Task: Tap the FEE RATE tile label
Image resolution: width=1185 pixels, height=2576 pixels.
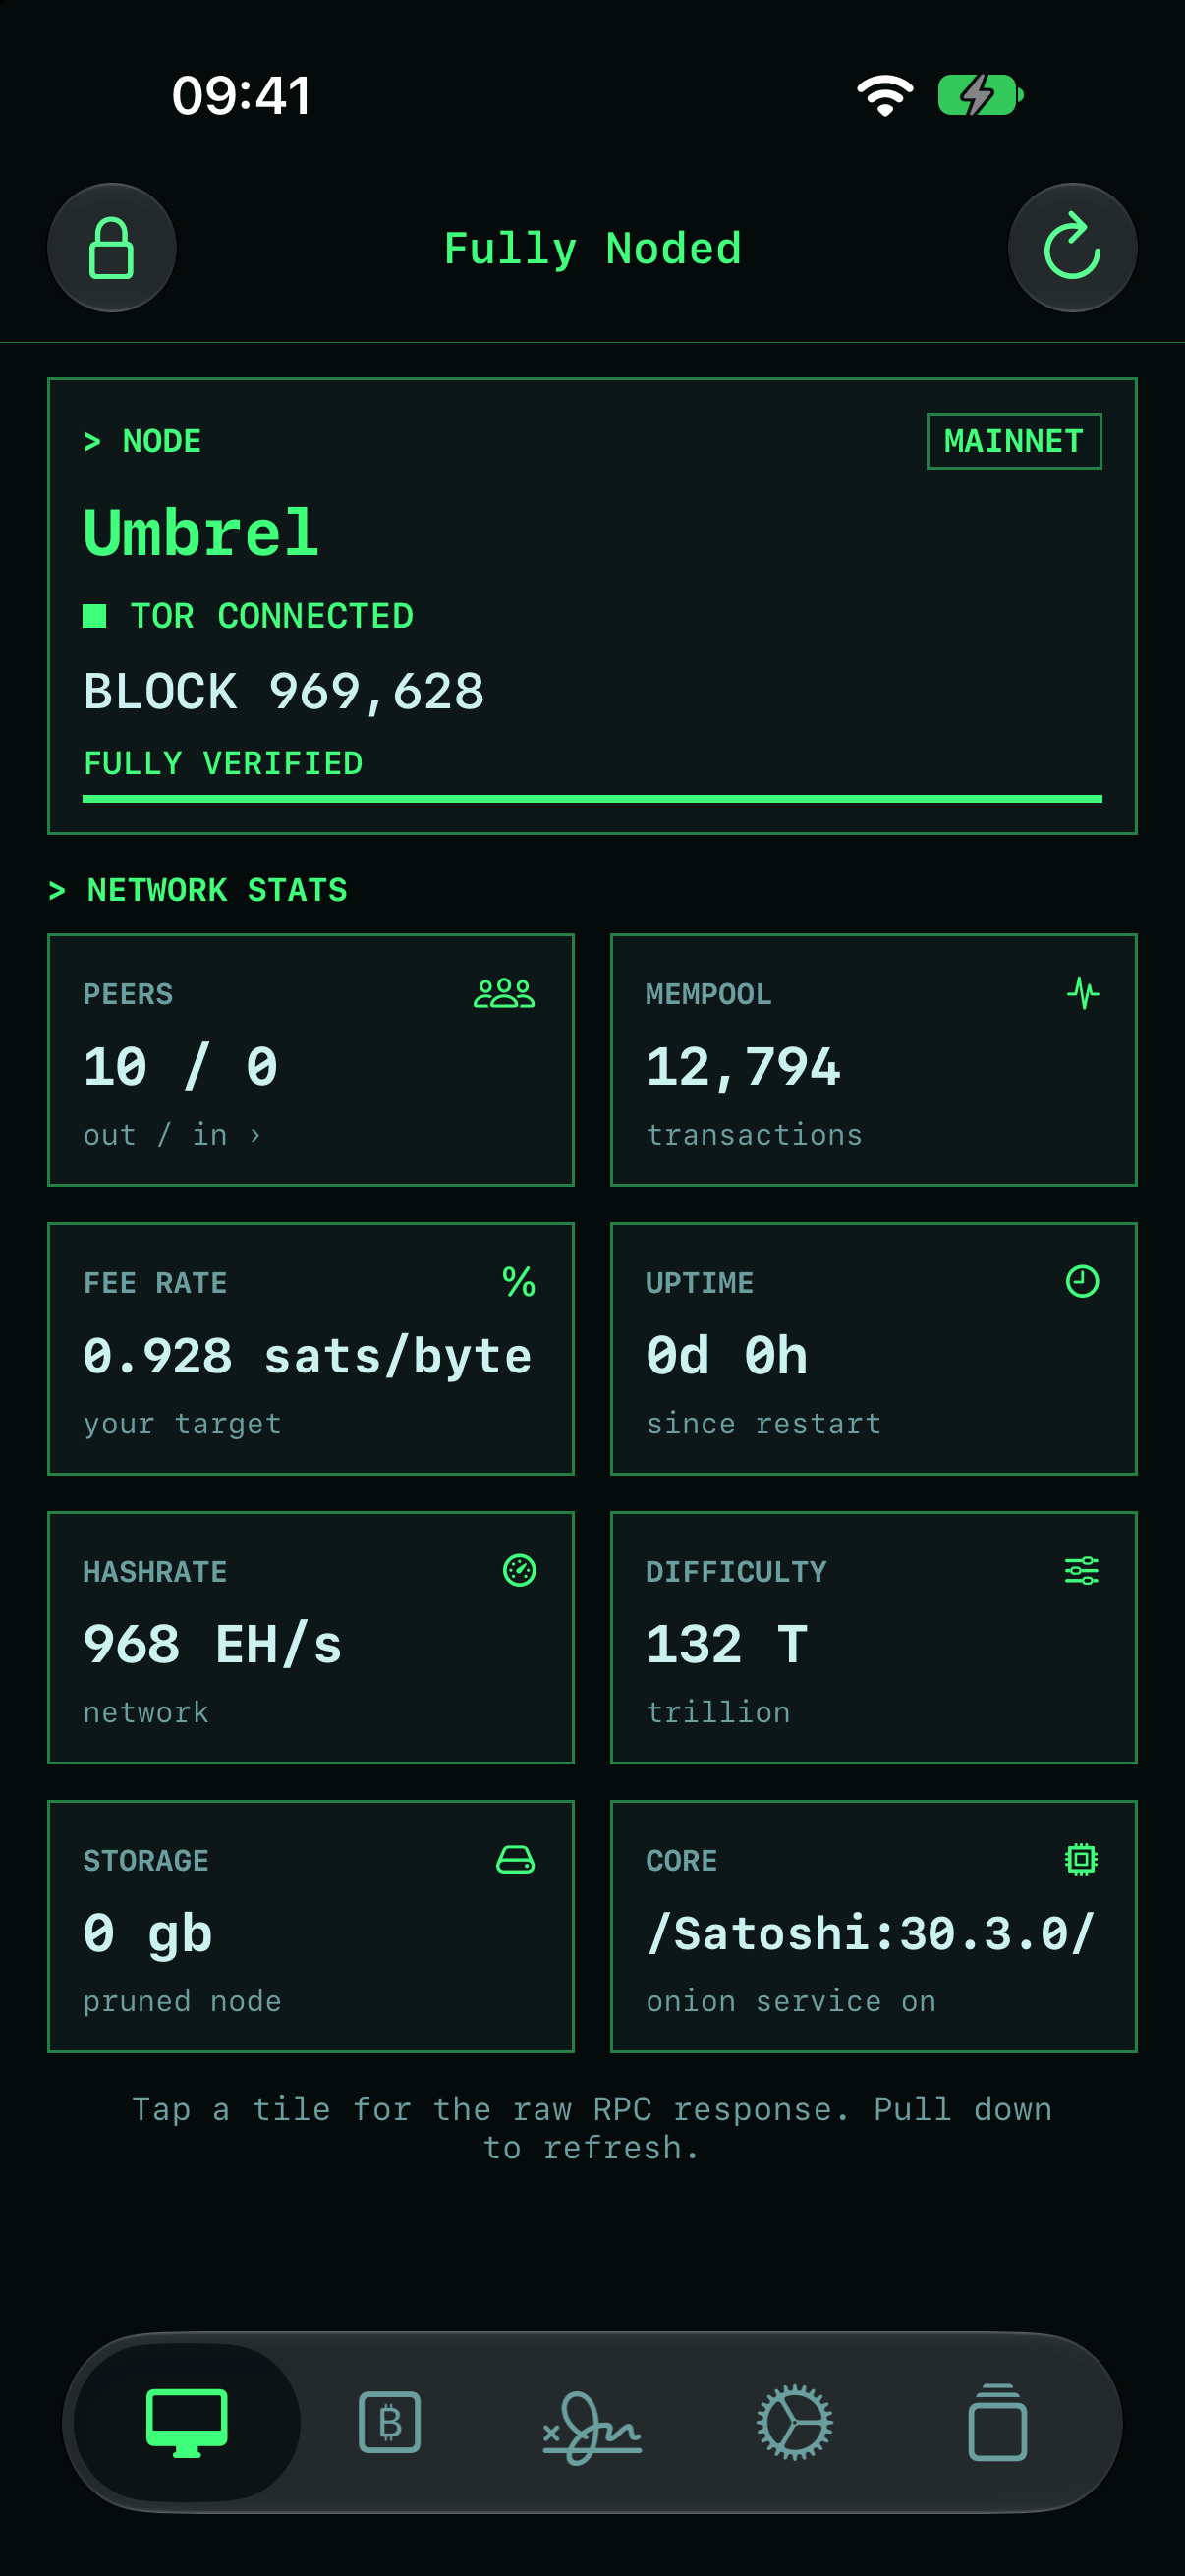Action: pyautogui.click(x=155, y=1283)
